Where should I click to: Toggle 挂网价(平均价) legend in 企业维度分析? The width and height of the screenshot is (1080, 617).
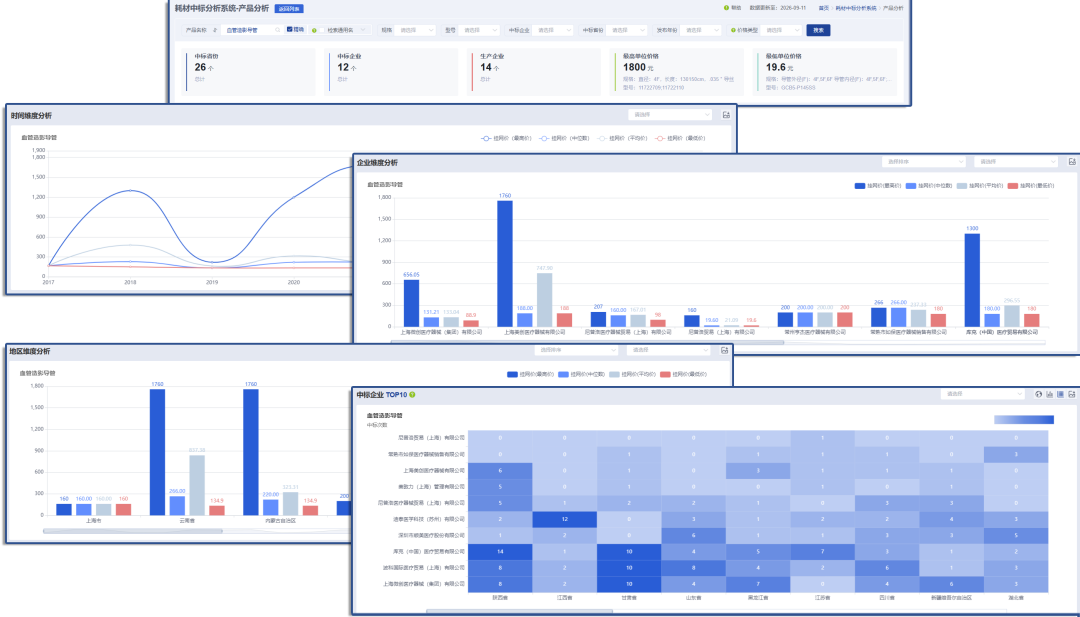(979, 186)
